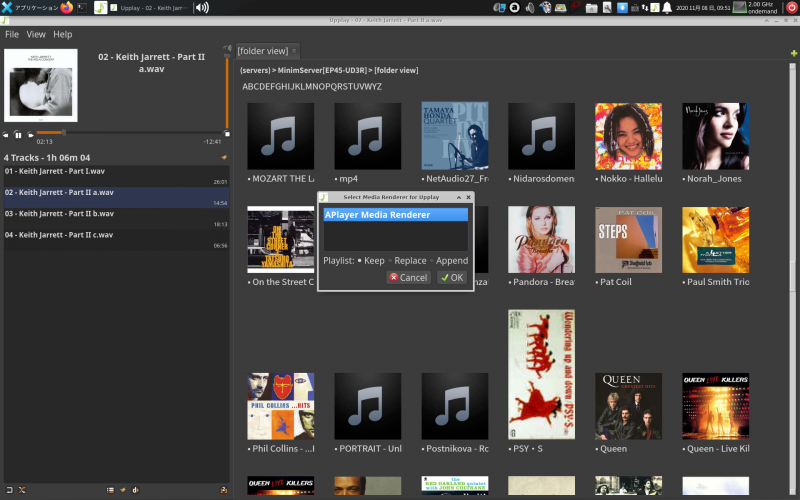This screenshot has height=500, width=800.
Task: Open the File menu
Action: tap(12, 34)
